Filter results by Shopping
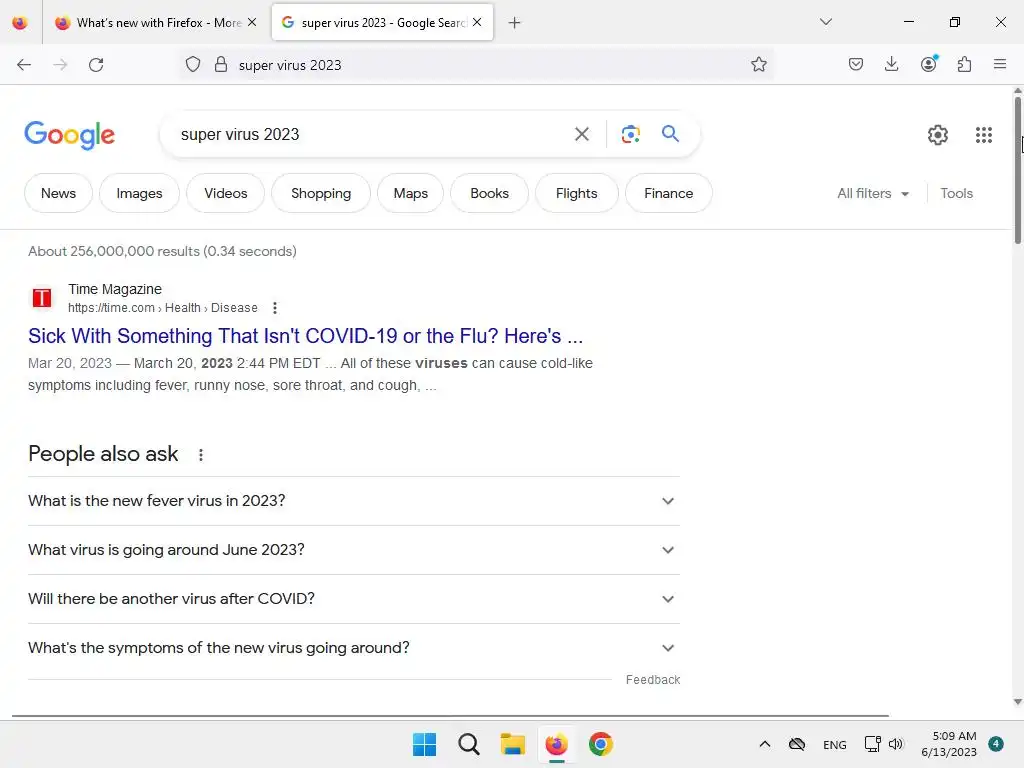1024x768 pixels. point(321,193)
